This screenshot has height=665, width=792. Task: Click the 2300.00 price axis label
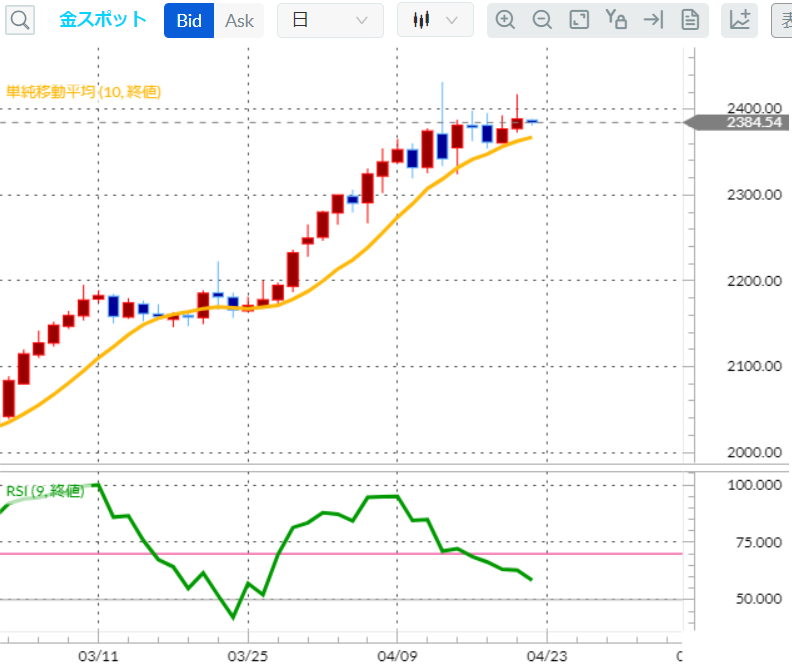(x=754, y=195)
